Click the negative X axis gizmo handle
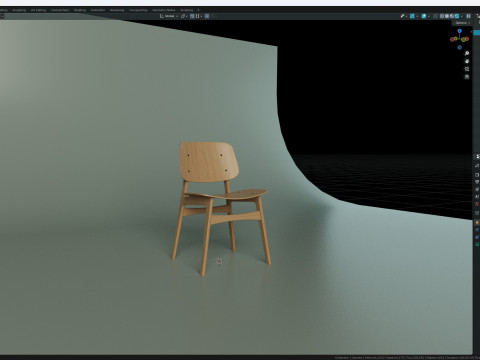 pyautogui.click(x=452, y=39)
